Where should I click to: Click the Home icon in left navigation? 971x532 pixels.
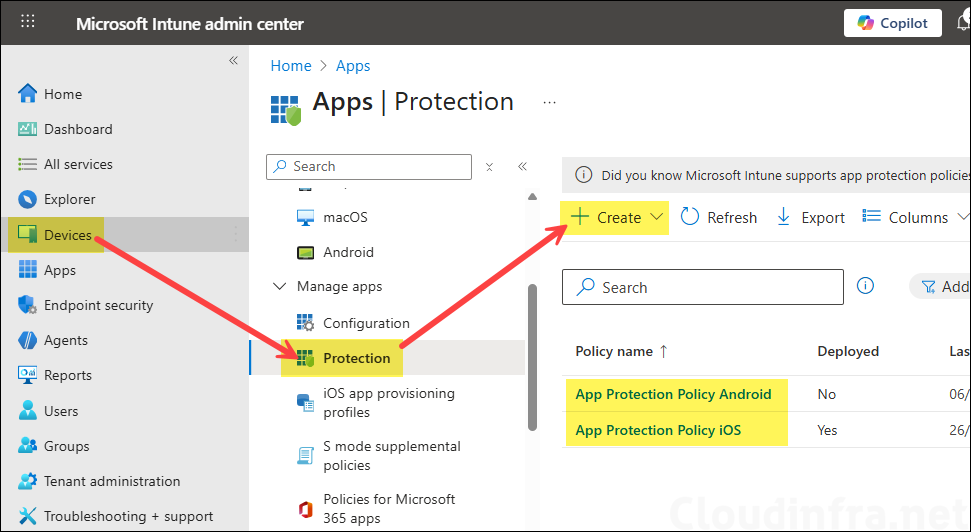pyautogui.click(x=27, y=94)
